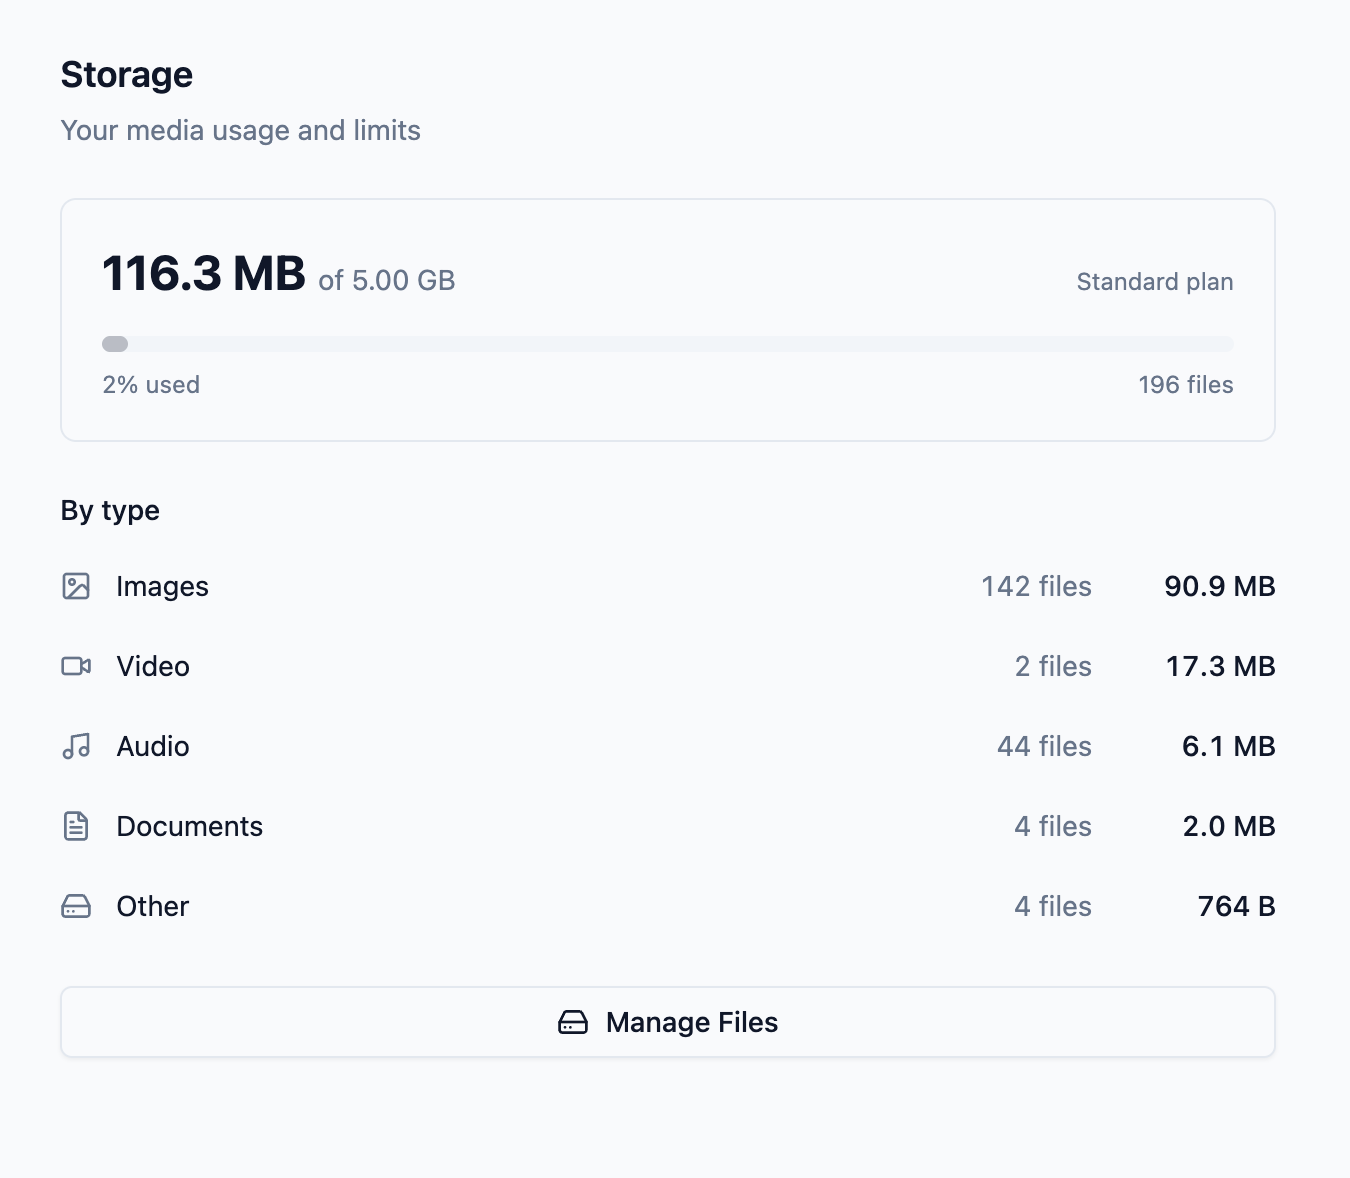The image size is (1350, 1178).
Task: Select the Video row label
Action: pos(153,666)
